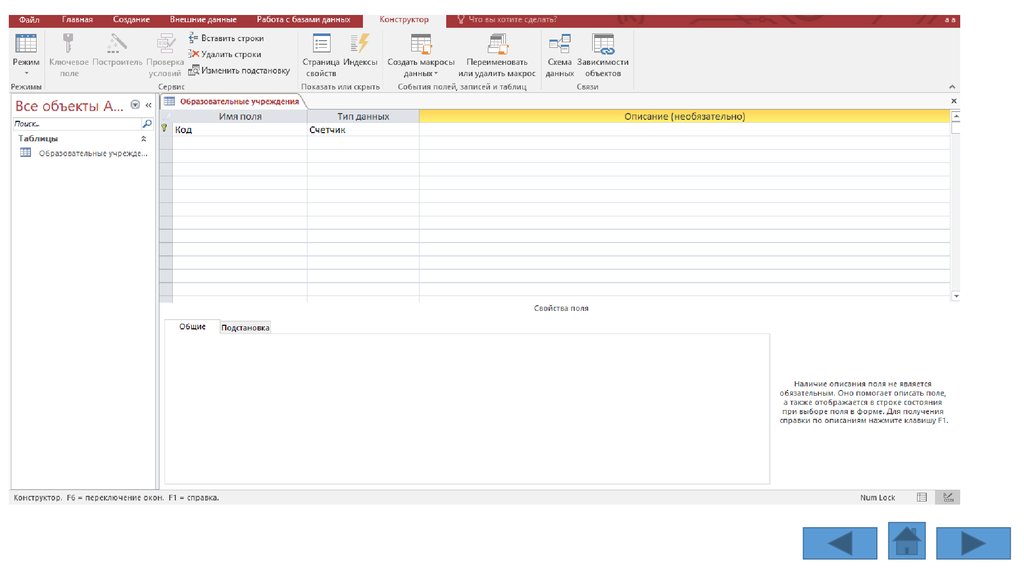Switch to the Подстановка properties tab
Viewport: 1024px width, 574px height.
pyautogui.click(x=245, y=328)
